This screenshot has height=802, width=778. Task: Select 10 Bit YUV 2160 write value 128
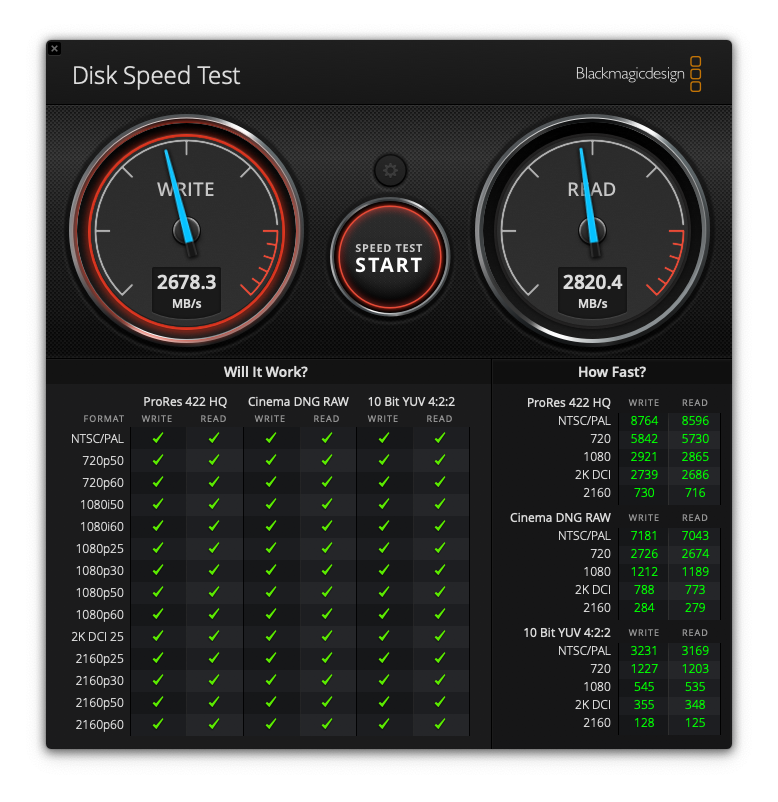click(644, 723)
